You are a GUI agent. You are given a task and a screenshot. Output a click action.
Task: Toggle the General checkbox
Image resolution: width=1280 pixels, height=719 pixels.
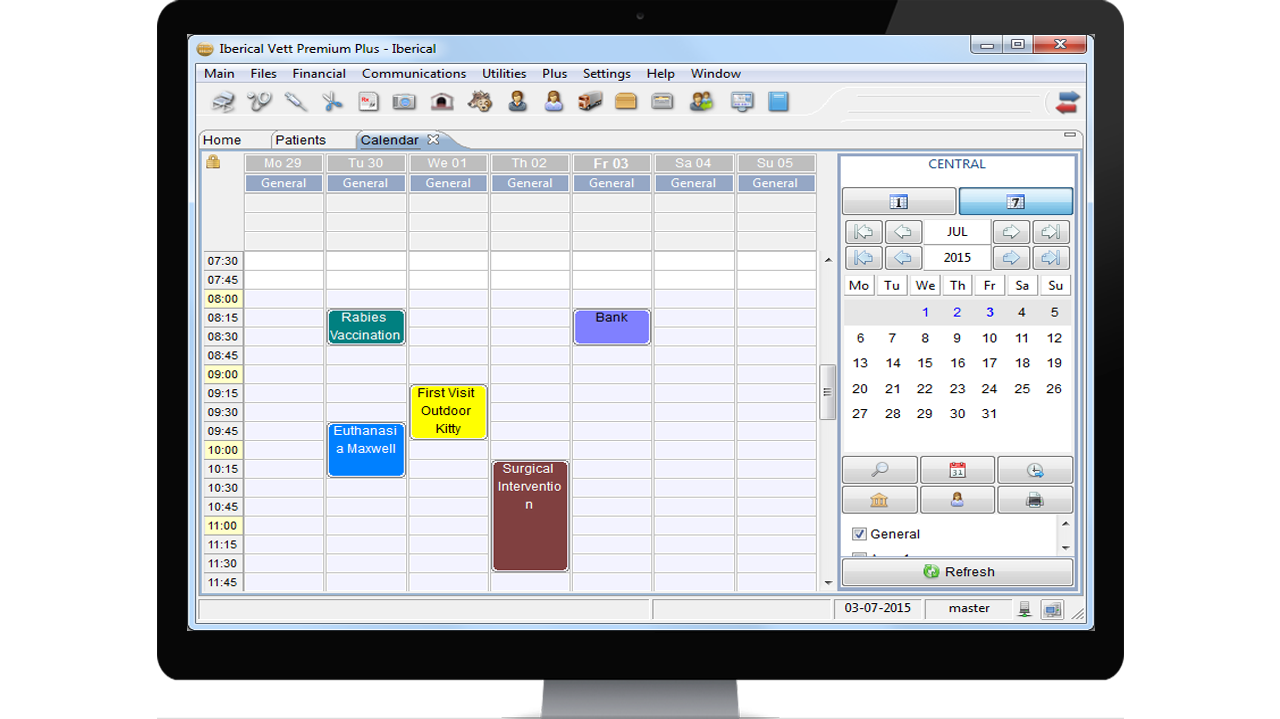click(859, 534)
